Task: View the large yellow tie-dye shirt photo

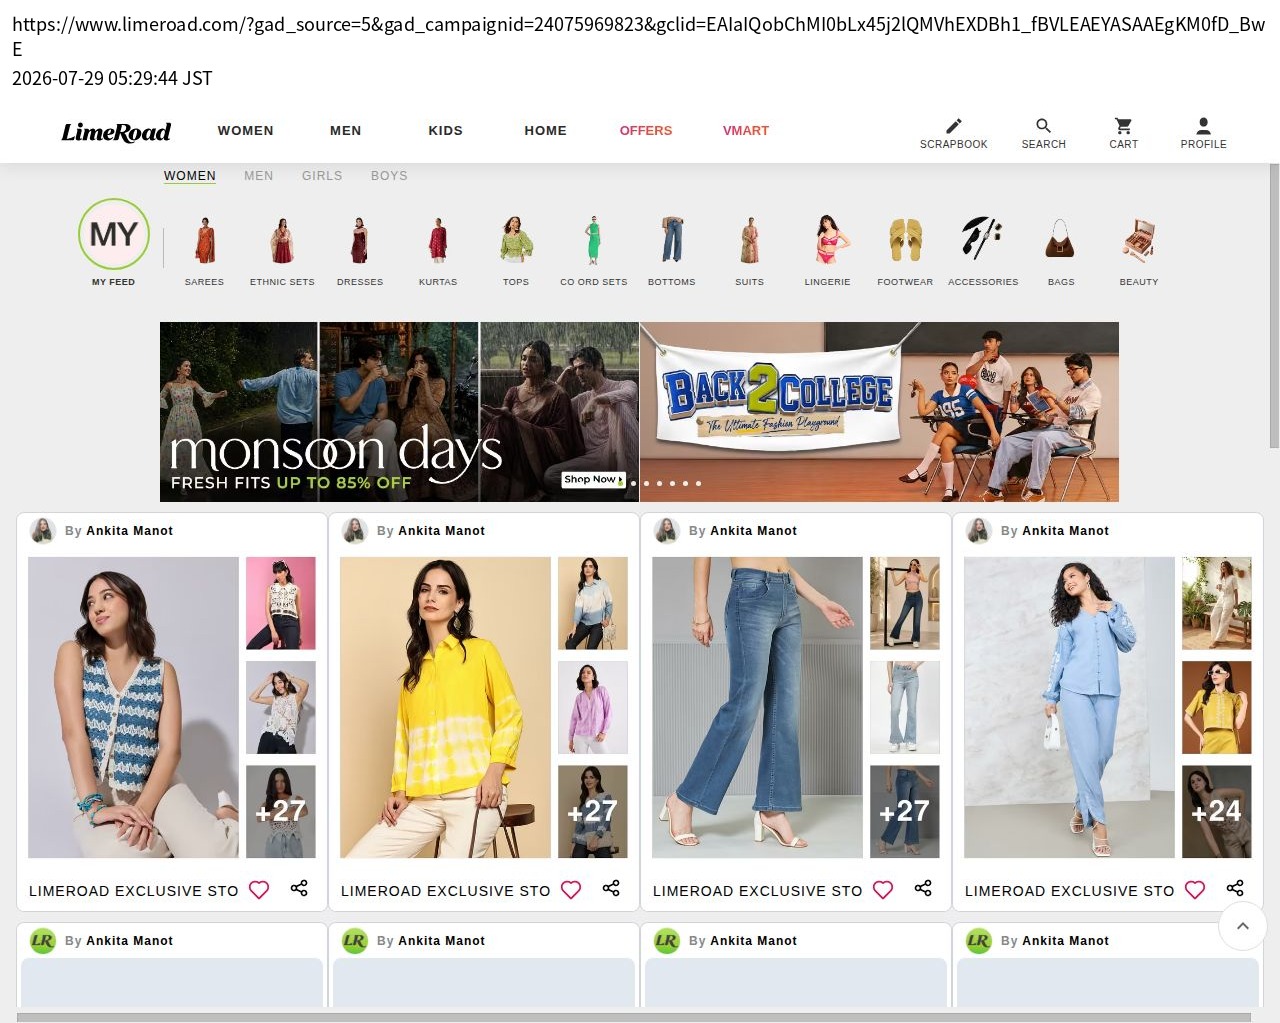Action: [x=446, y=708]
